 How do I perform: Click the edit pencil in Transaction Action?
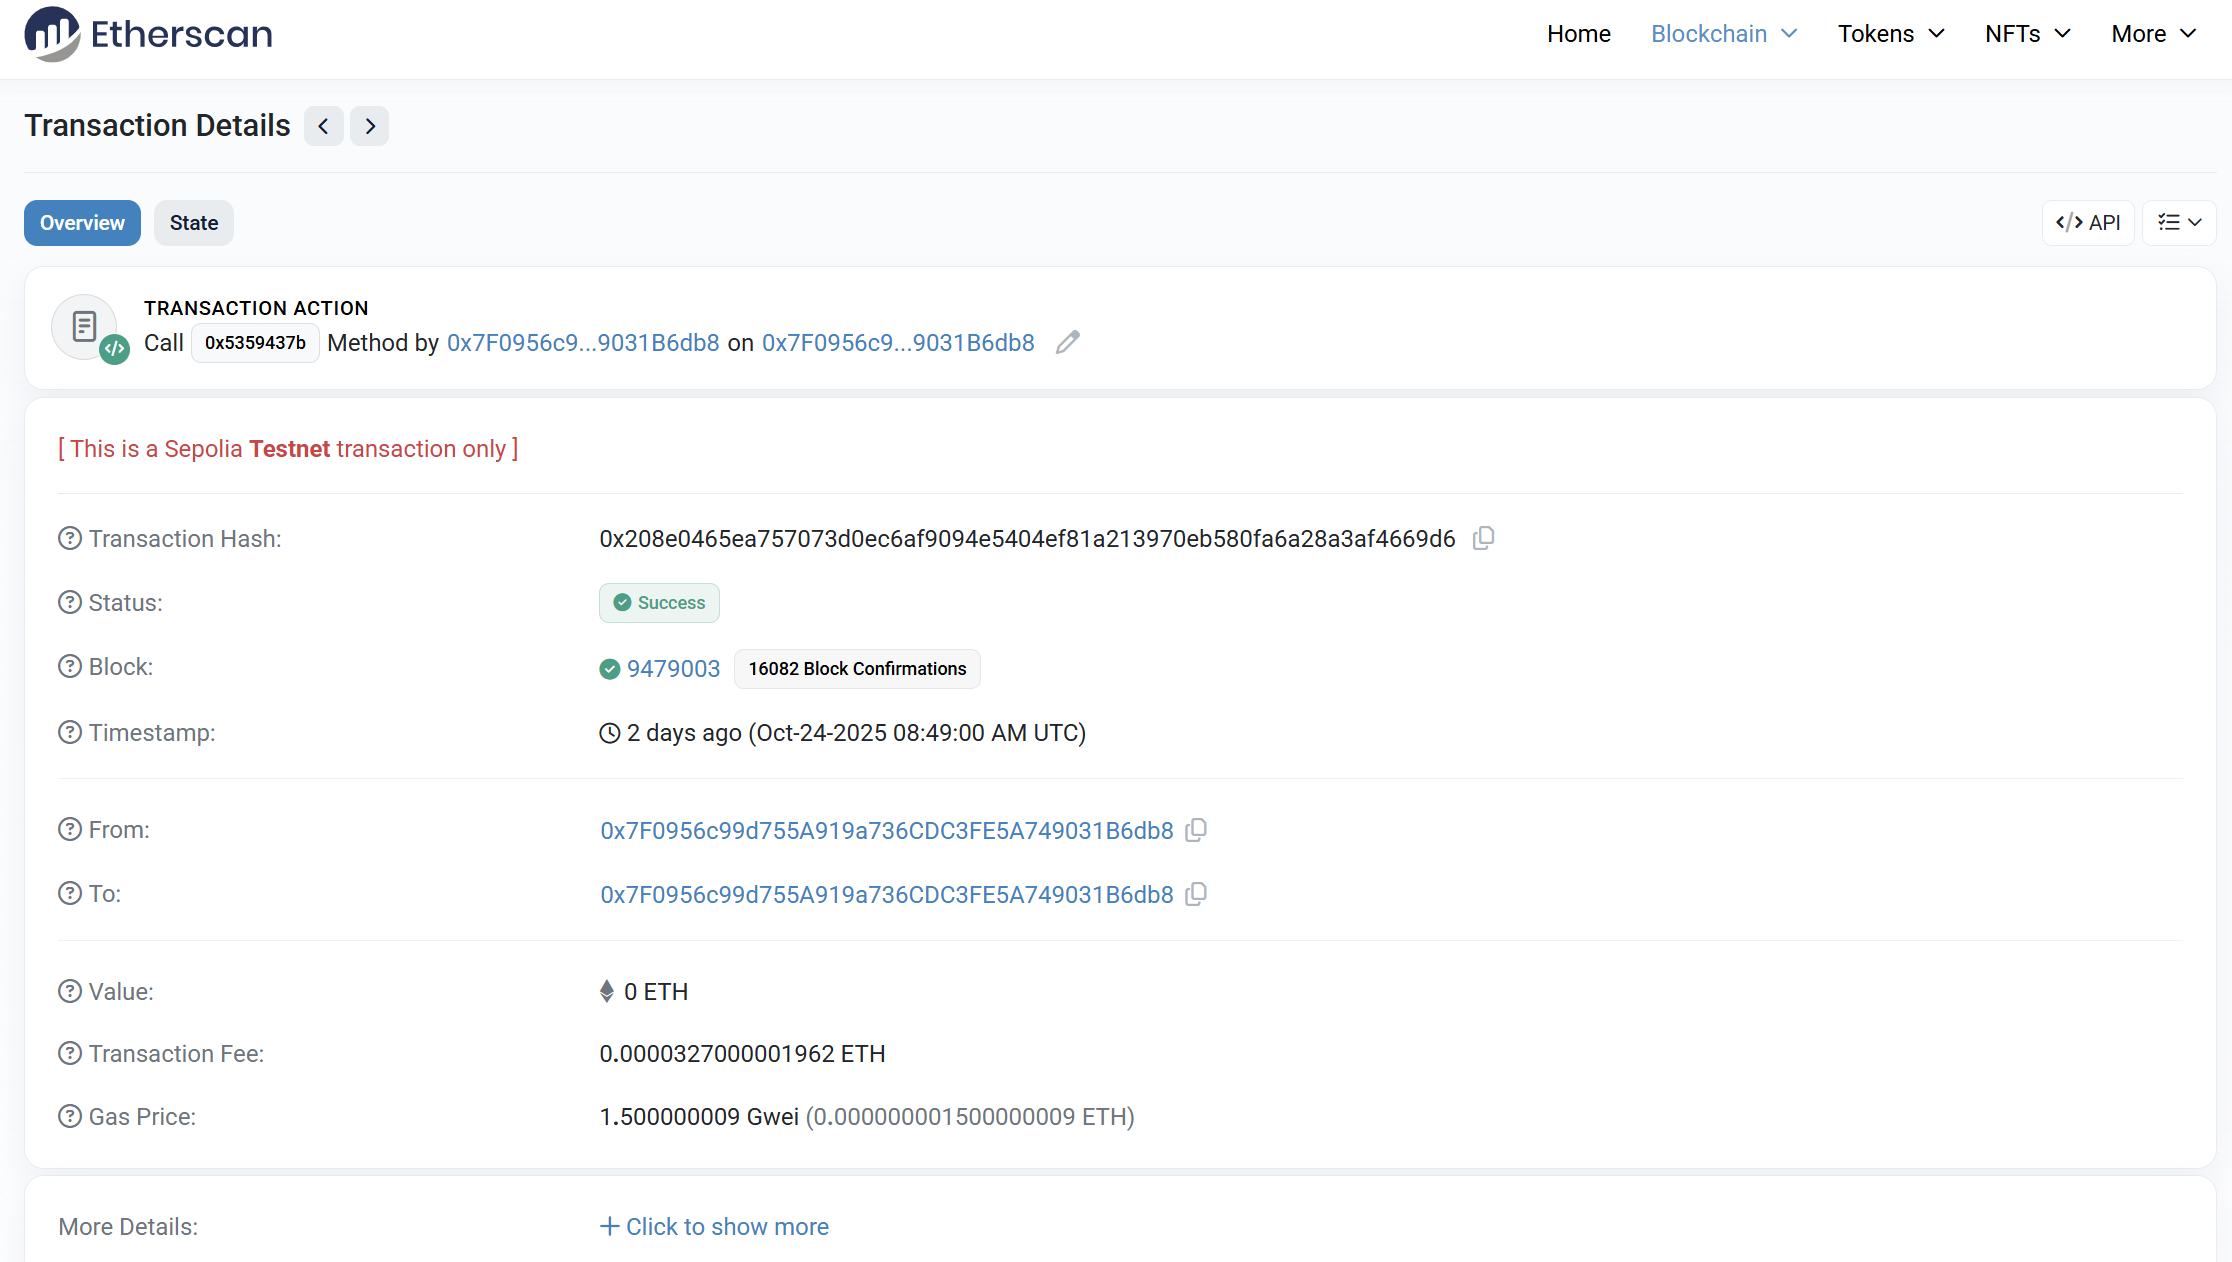click(x=1068, y=342)
